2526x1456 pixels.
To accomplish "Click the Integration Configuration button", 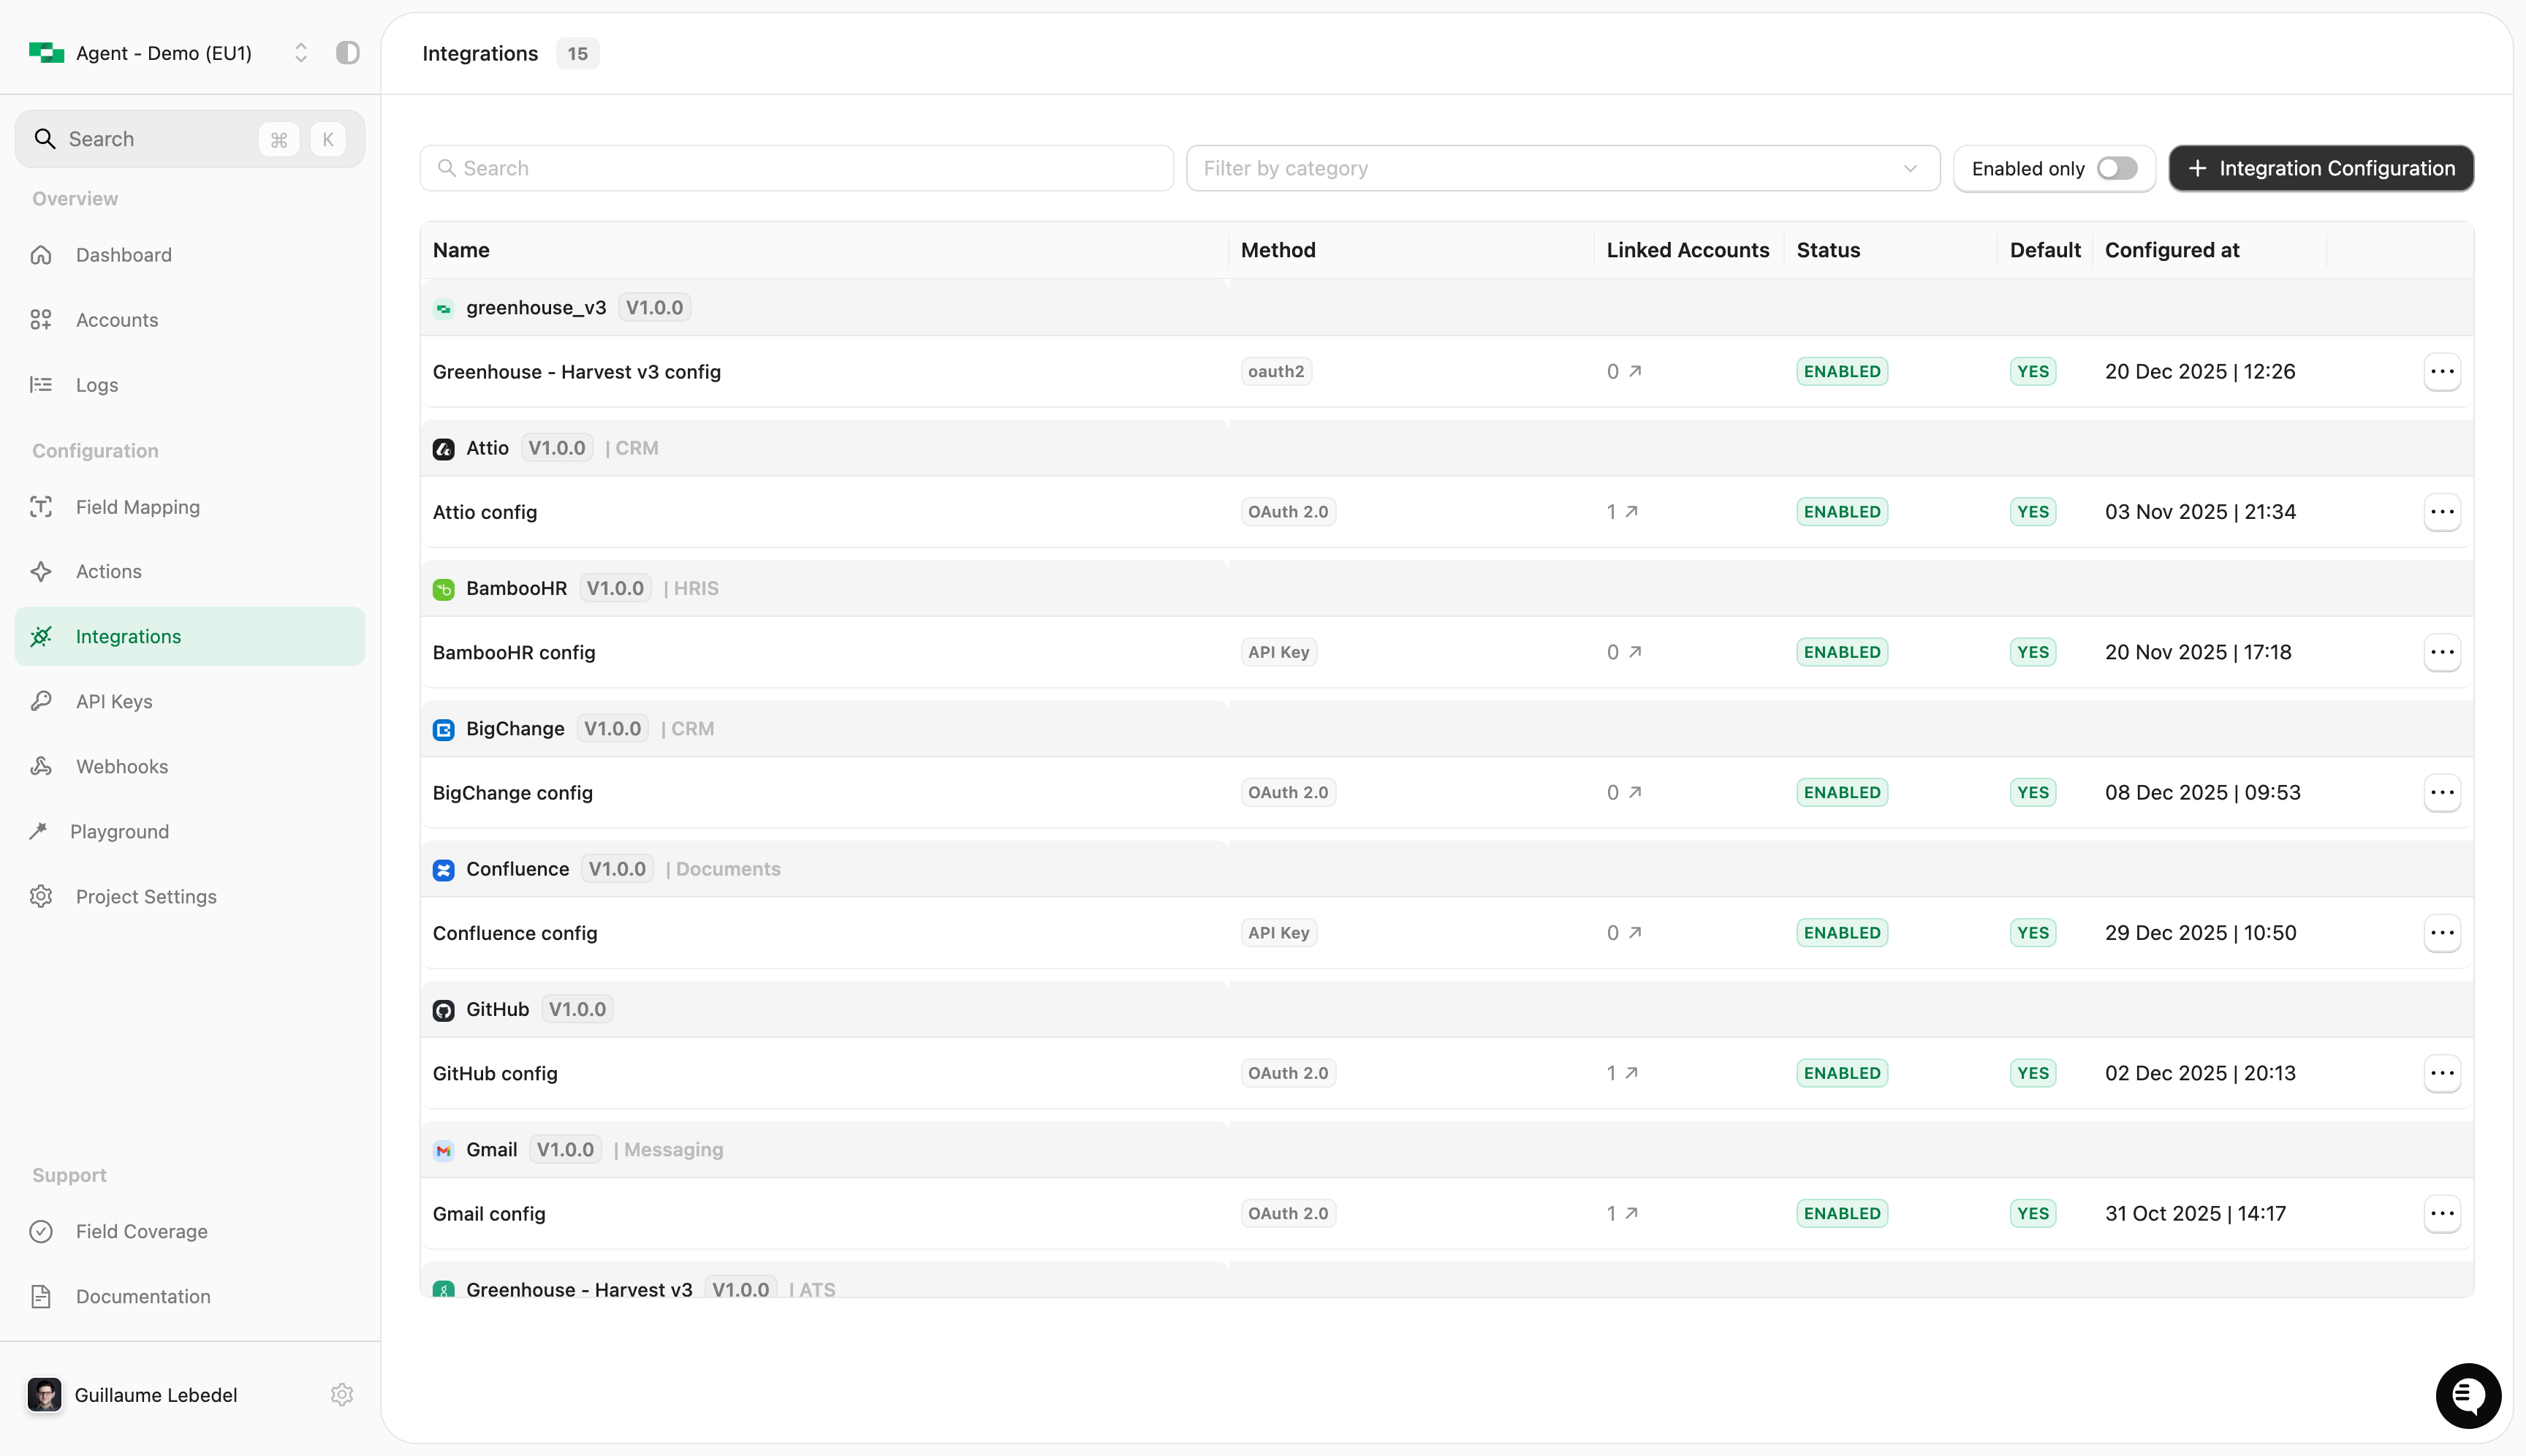I will [2320, 168].
